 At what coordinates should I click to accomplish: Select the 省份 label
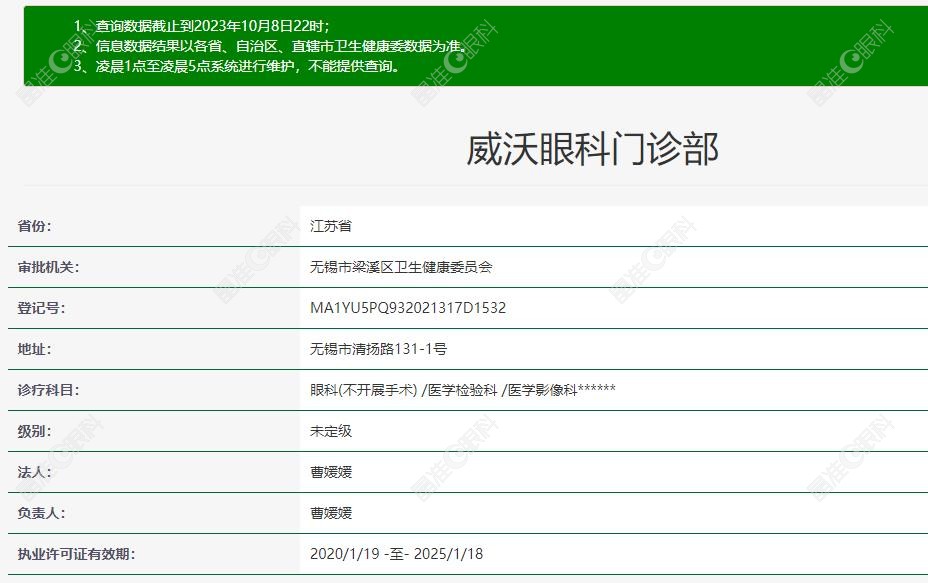[34, 226]
